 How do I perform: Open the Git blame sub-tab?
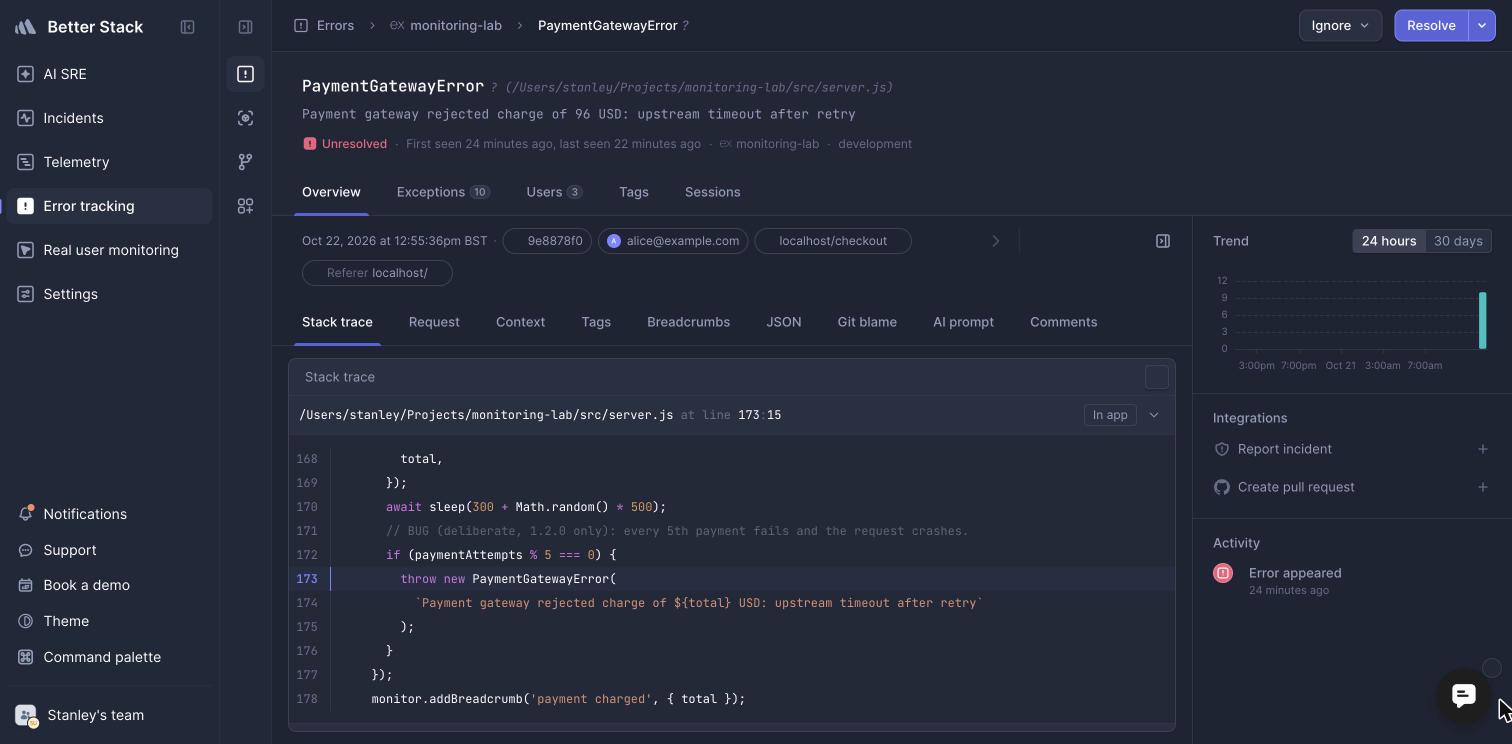point(867,322)
